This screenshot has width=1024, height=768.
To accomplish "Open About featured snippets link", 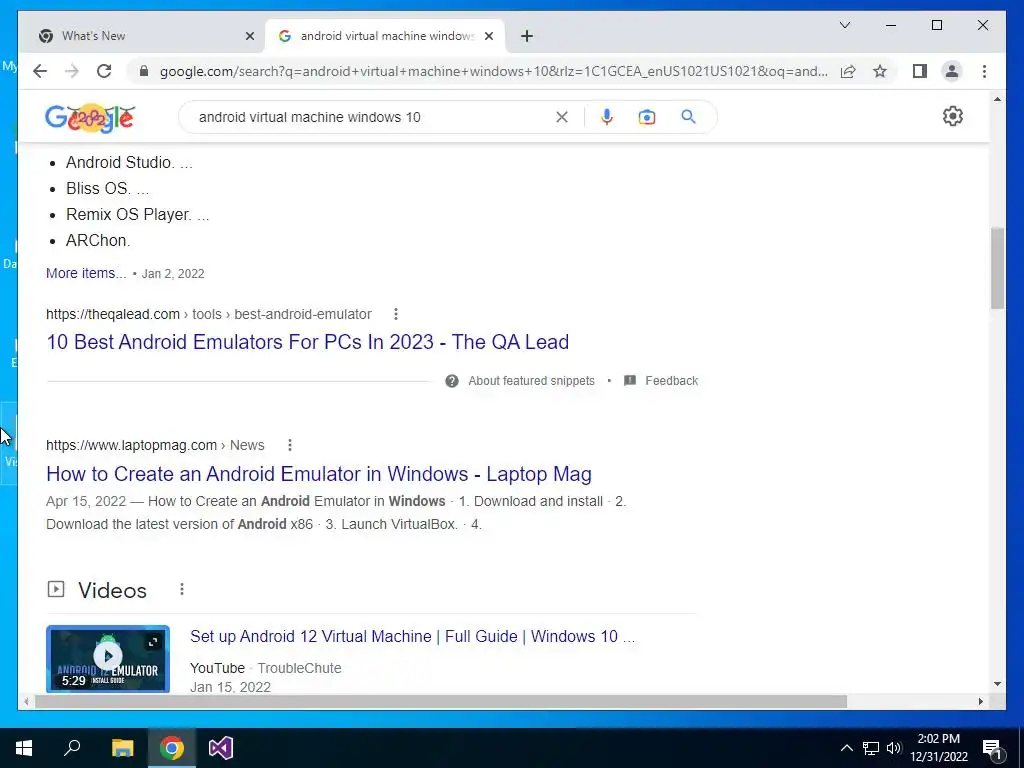I will (531, 381).
